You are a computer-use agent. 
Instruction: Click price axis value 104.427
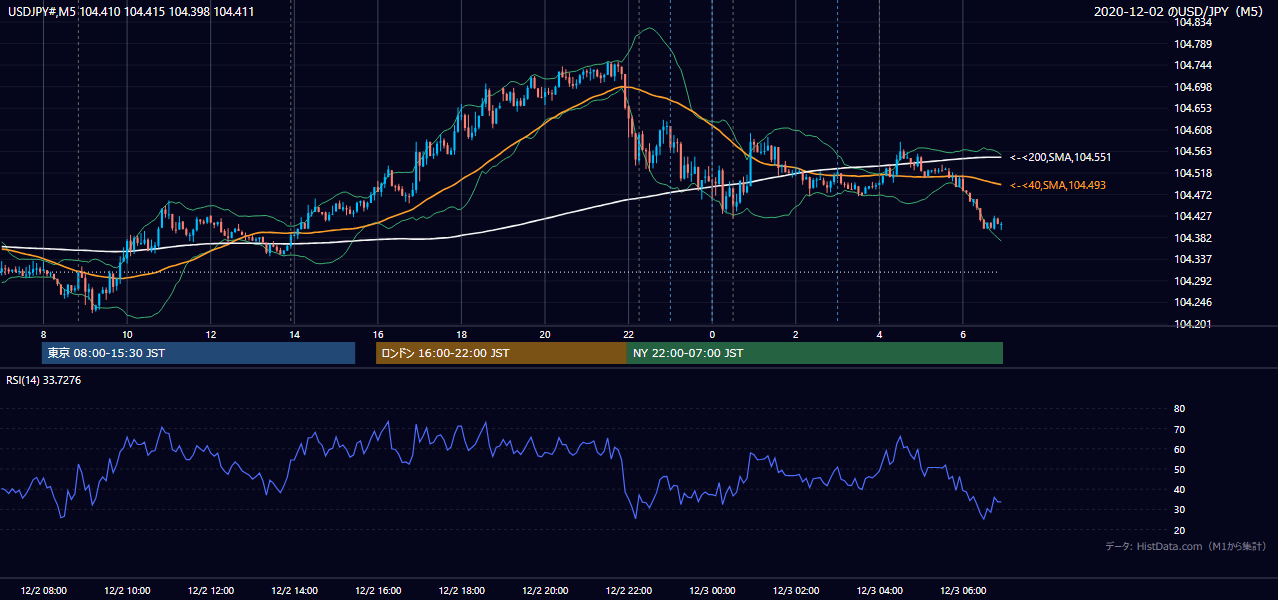coord(1193,216)
